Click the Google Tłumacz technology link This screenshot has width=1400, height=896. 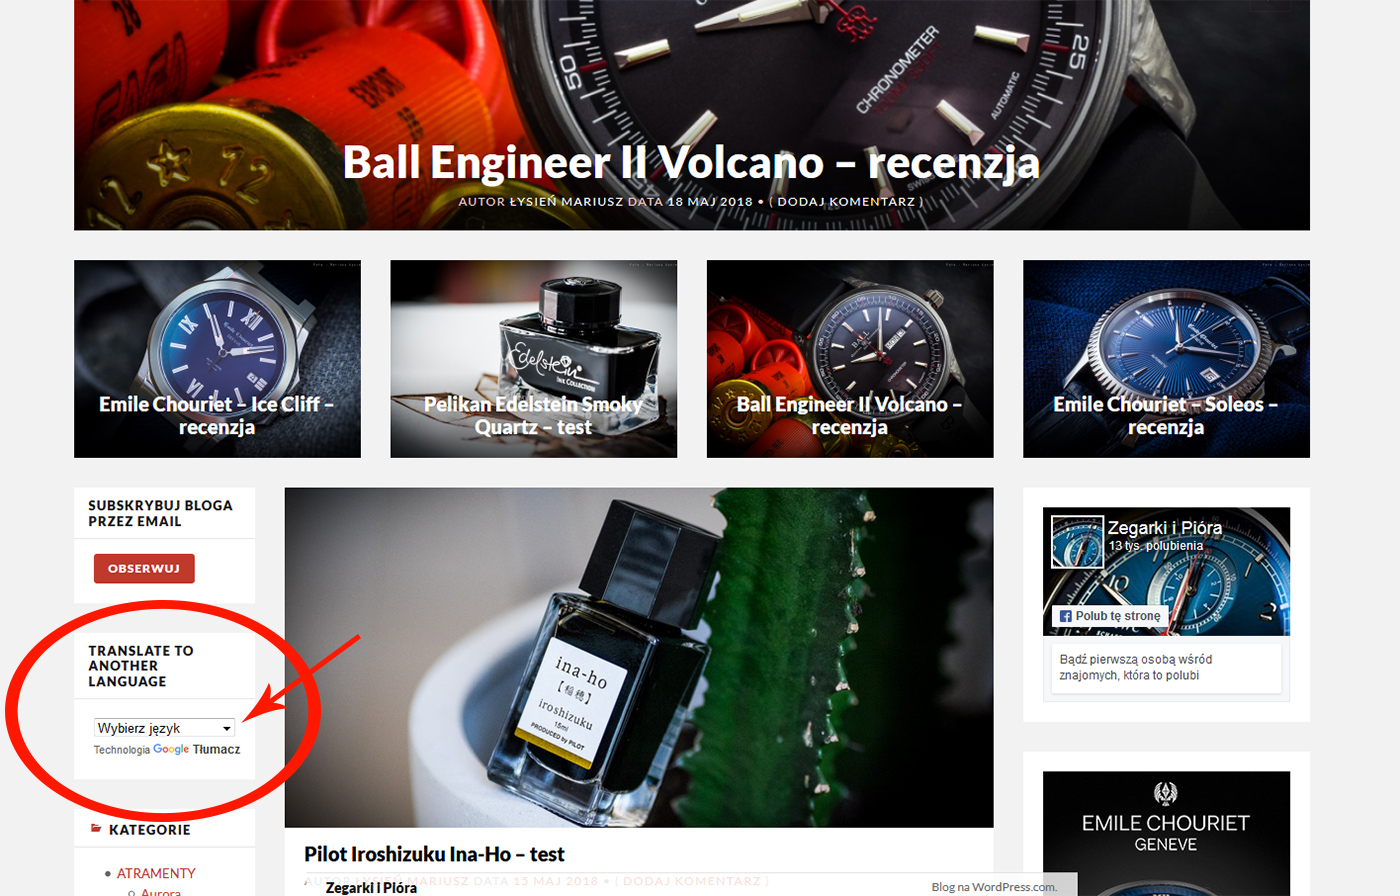(196, 749)
